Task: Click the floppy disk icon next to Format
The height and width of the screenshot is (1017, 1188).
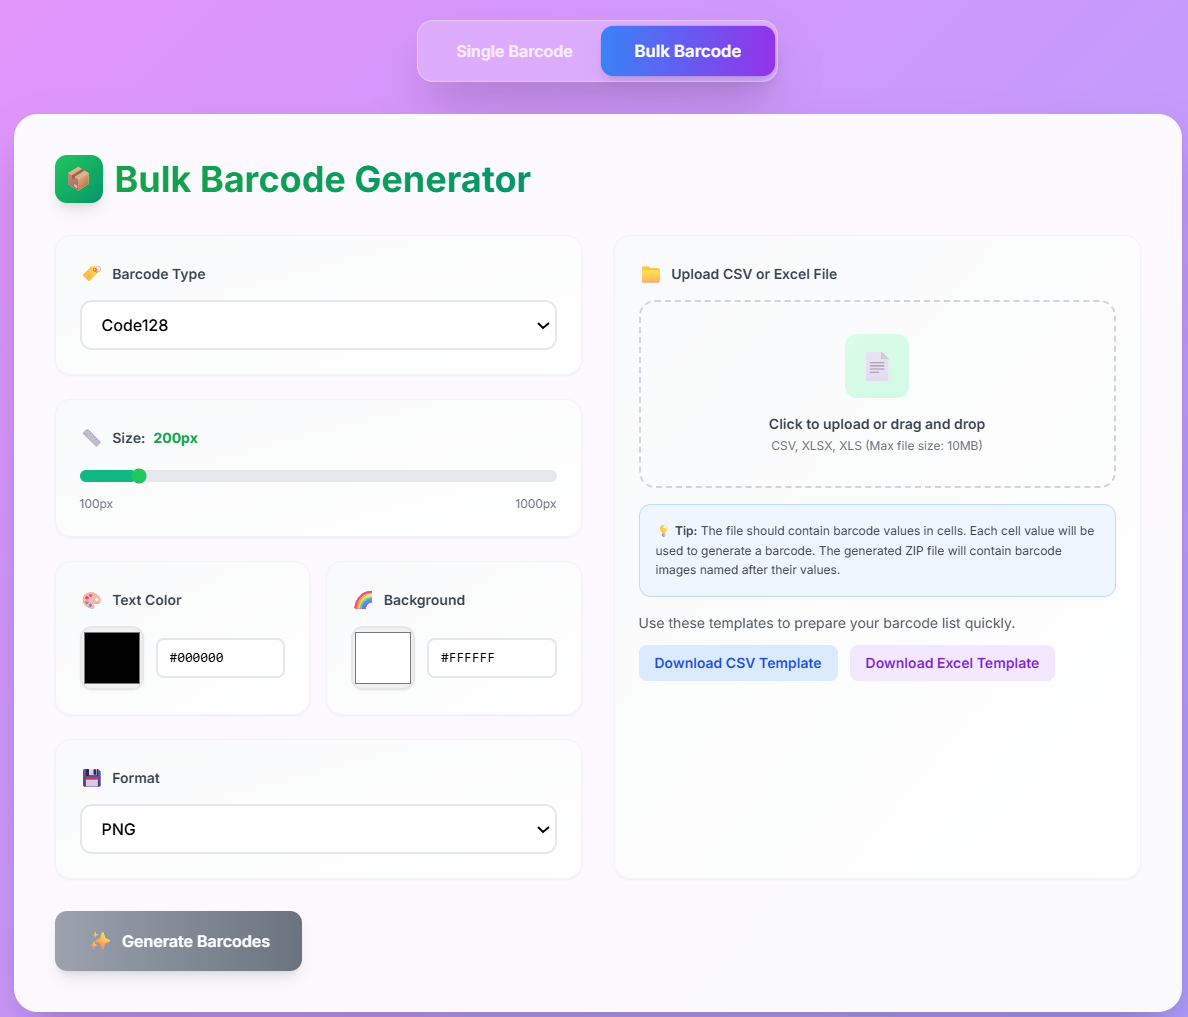Action: [93, 777]
